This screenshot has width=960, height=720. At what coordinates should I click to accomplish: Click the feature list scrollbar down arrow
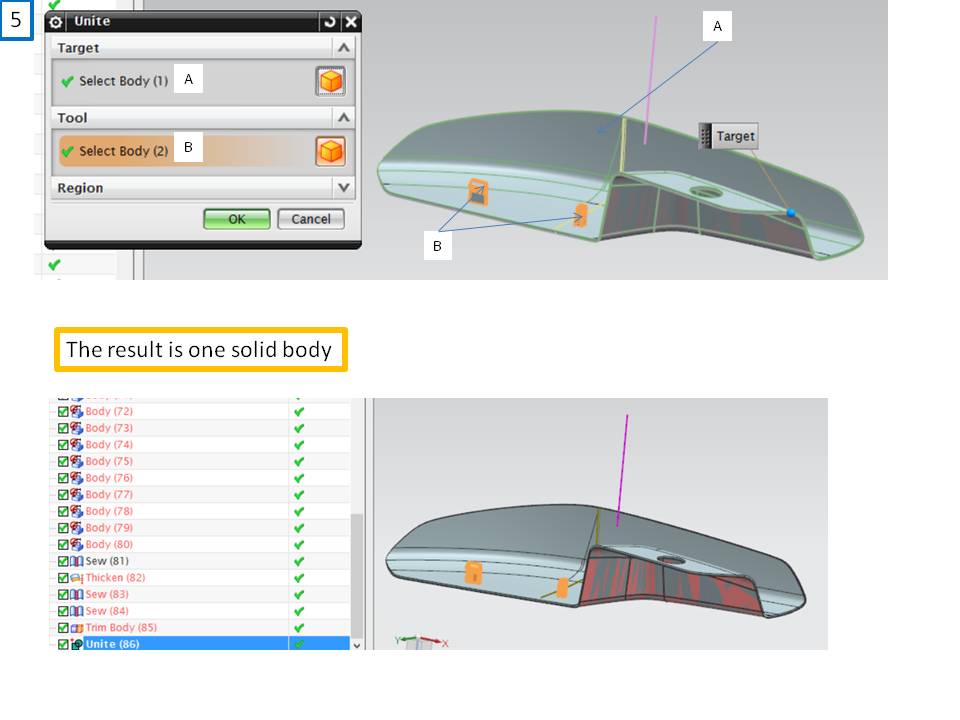[x=357, y=645]
